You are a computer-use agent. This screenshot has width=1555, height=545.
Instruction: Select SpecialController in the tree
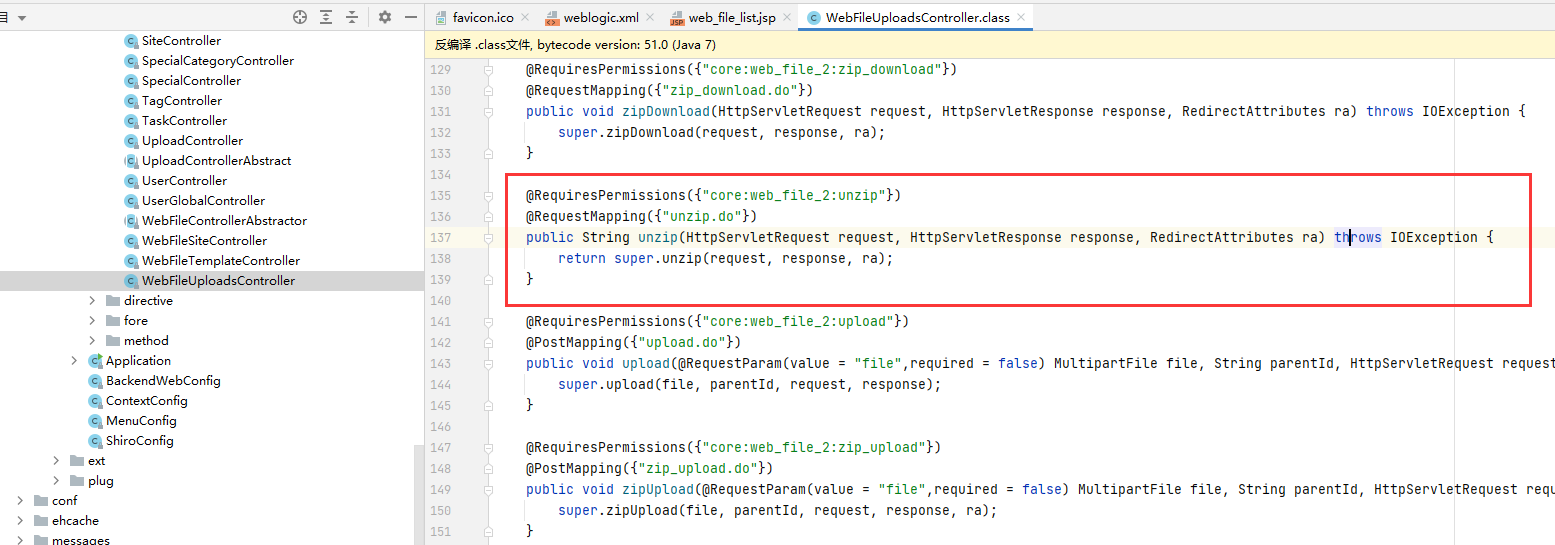pos(191,81)
